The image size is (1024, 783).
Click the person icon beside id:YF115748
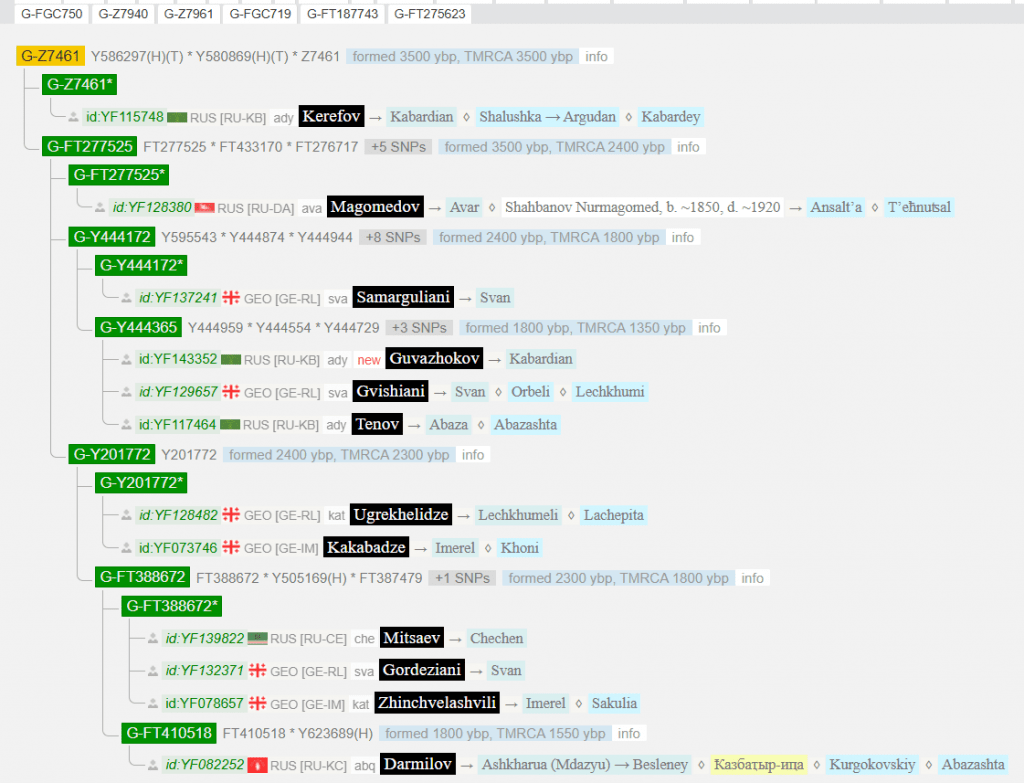point(74,117)
